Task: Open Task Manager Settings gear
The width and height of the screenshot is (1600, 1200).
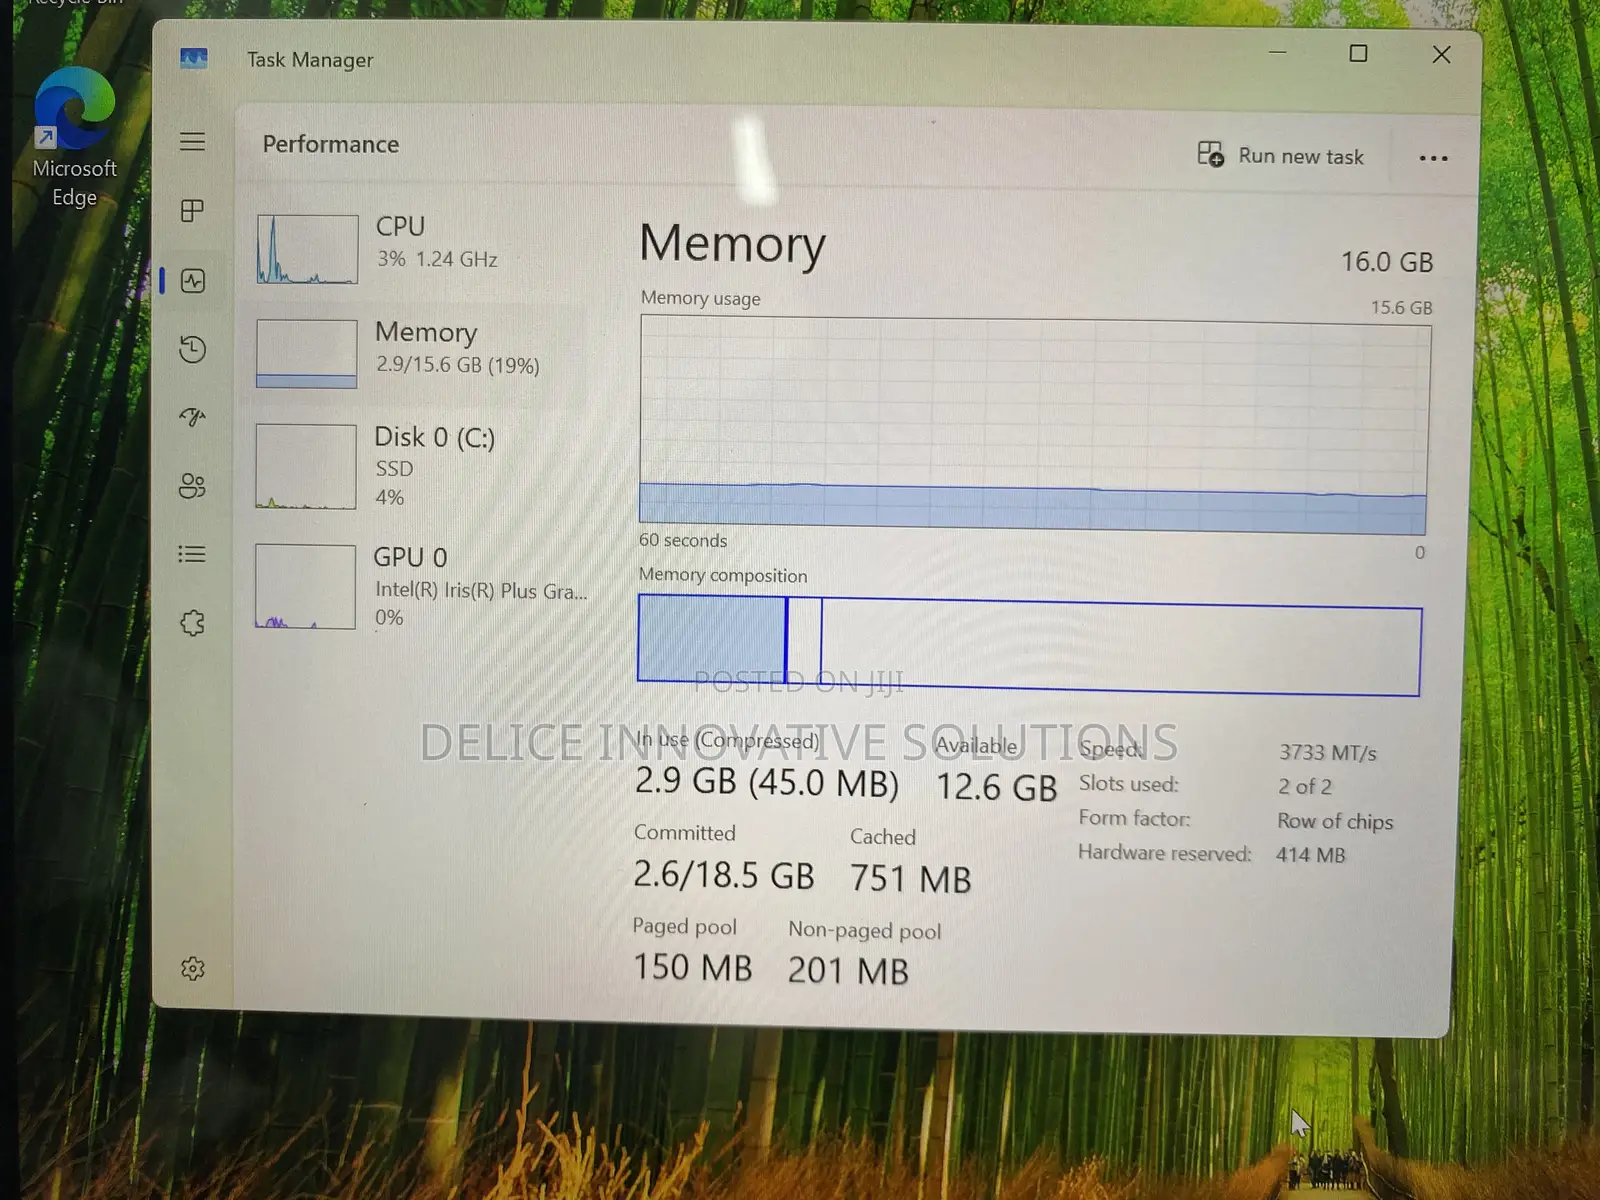Action: 193,968
